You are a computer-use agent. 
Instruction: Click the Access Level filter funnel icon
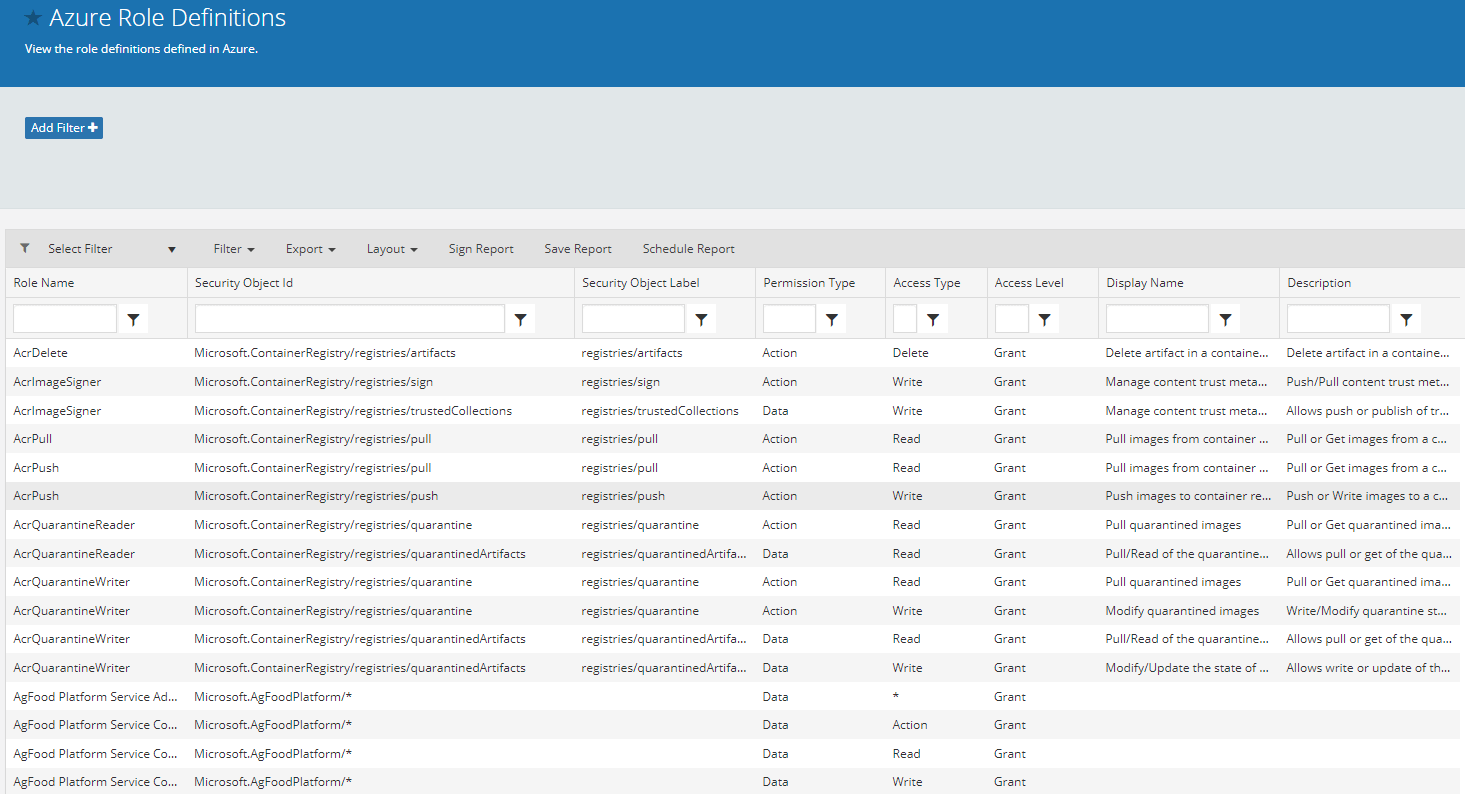(x=1045, y=319)
